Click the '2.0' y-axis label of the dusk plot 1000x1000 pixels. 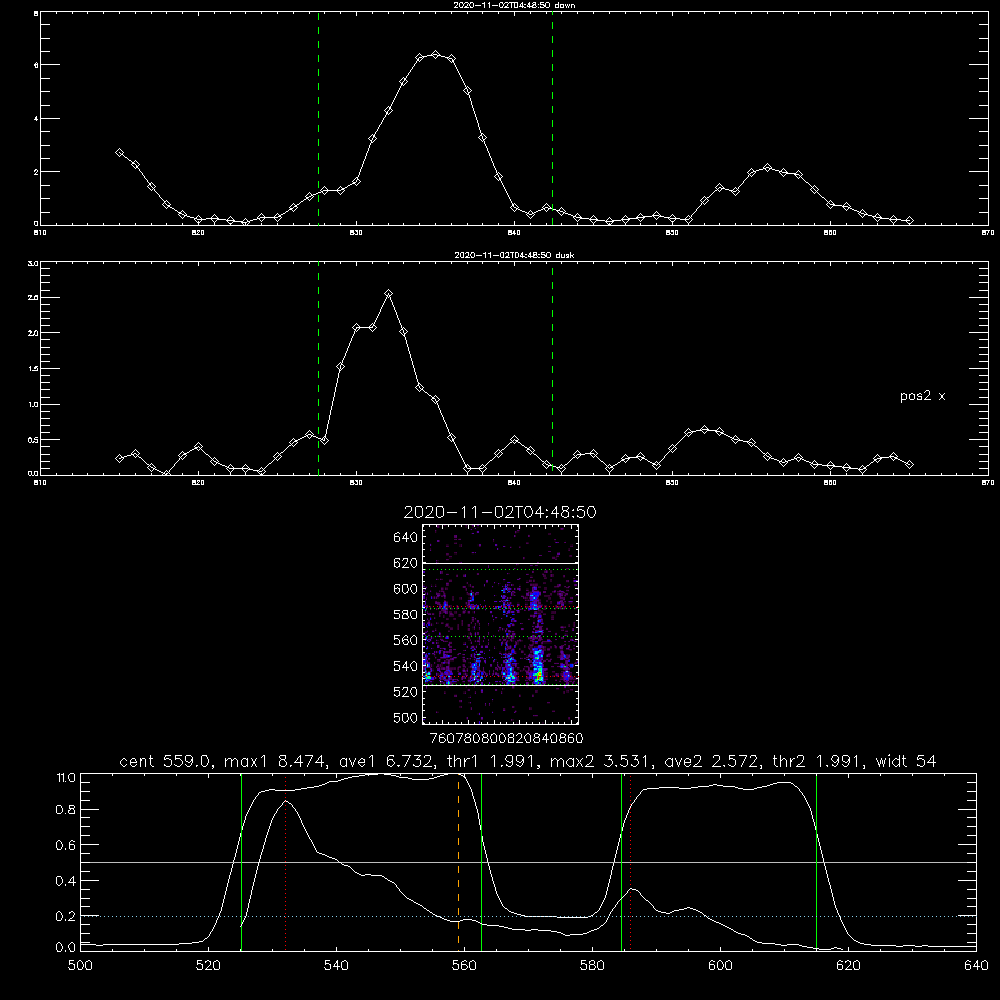click(33, 333)
